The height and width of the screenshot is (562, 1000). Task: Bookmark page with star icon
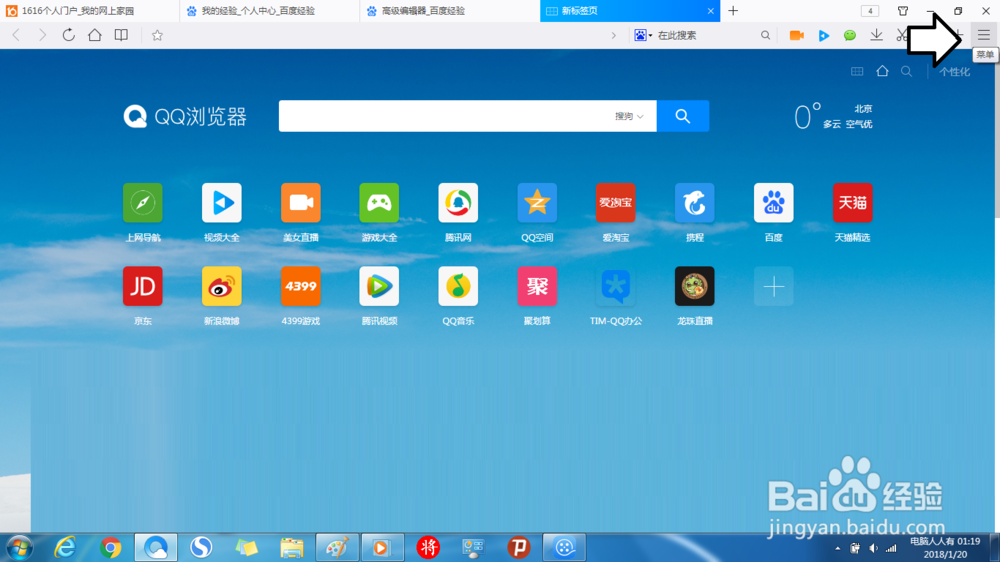[157, 35]
